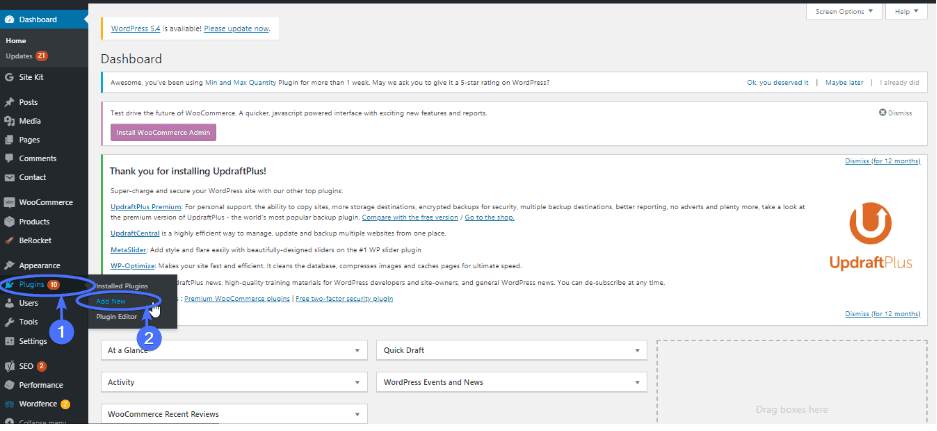Open the UpdraftPlus Premium link
The width and height of the screenshot is (937, 431).
[146, 206]
